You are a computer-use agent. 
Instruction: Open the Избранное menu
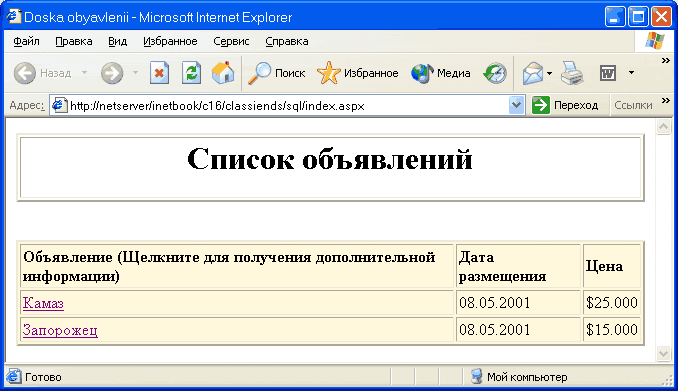tap(170, 41)
